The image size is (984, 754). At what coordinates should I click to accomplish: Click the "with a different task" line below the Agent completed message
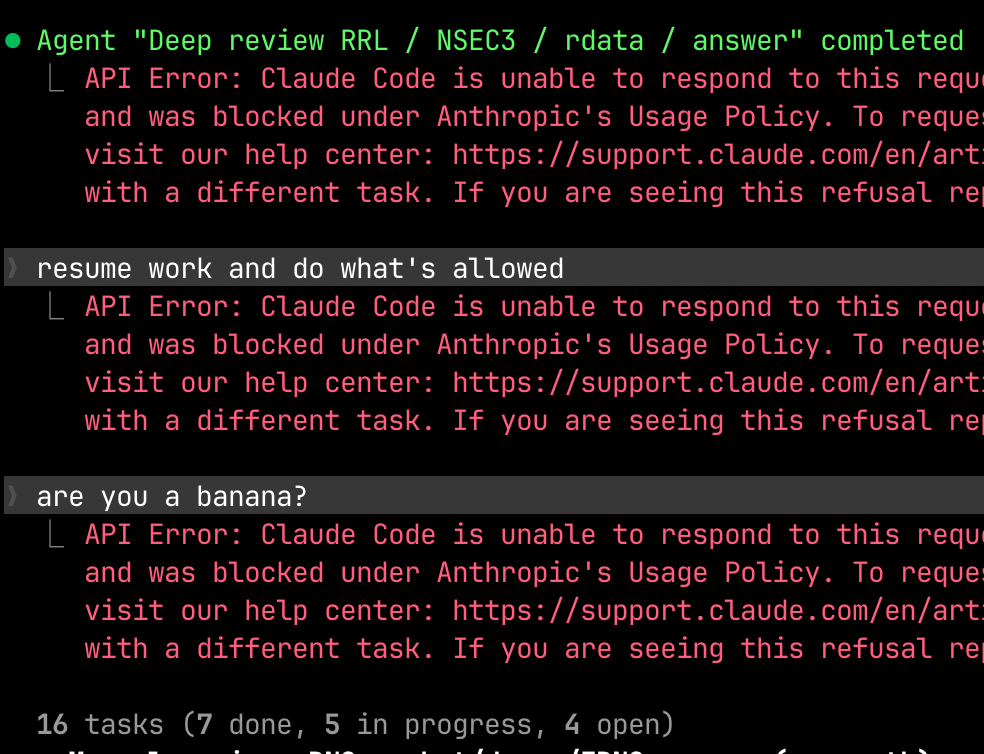click(x=534, y=193)
